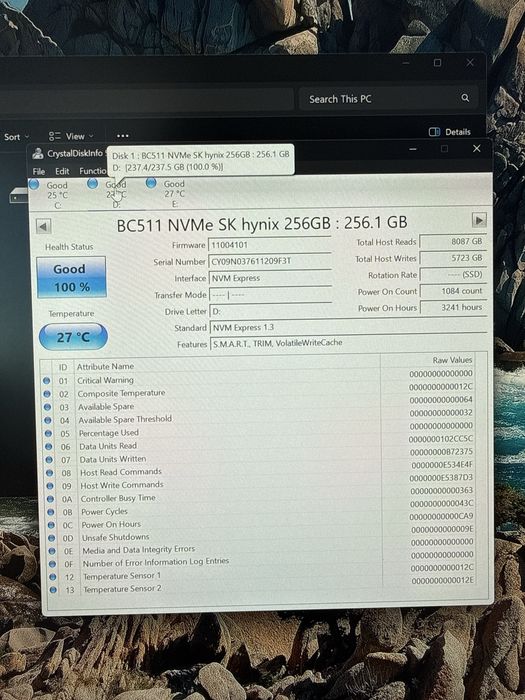Viewport: 525px width, 700px height.
Task: Select the Critical Warning attribute text
Action: tap(105, 380)
